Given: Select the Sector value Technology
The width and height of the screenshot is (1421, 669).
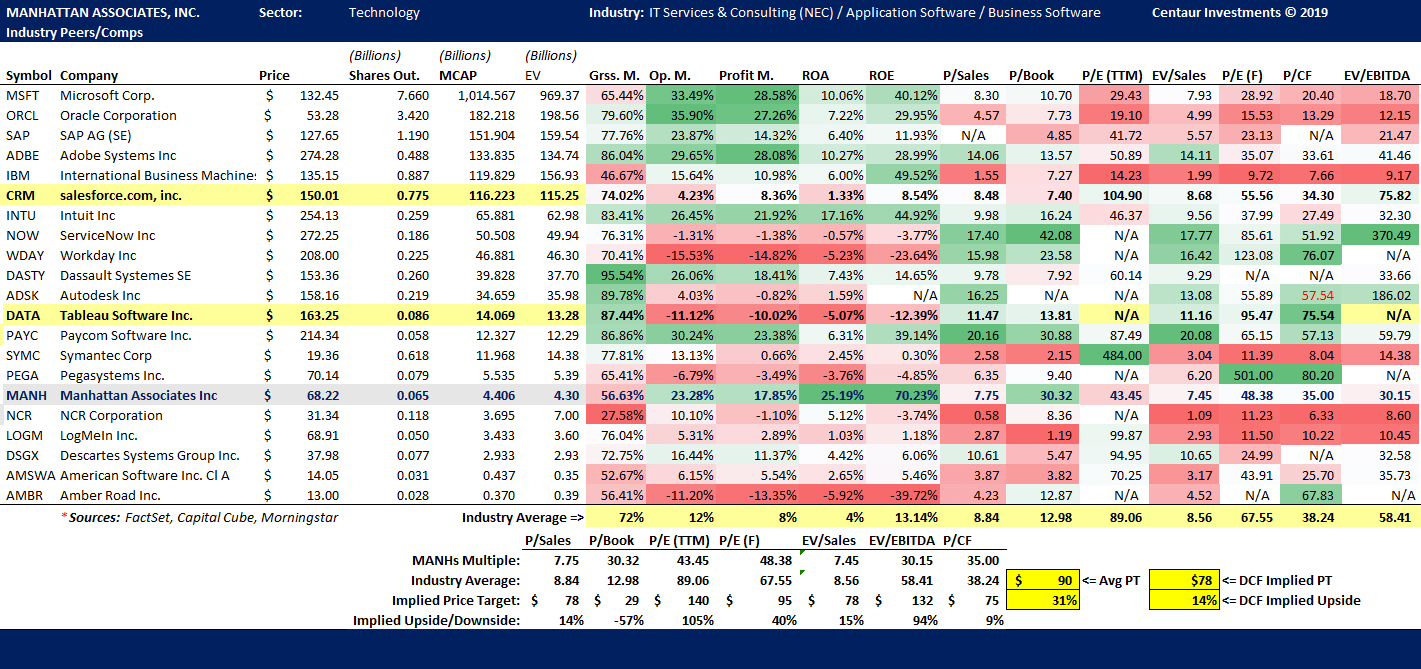Looking at the screenshot, I should point(384,13).
